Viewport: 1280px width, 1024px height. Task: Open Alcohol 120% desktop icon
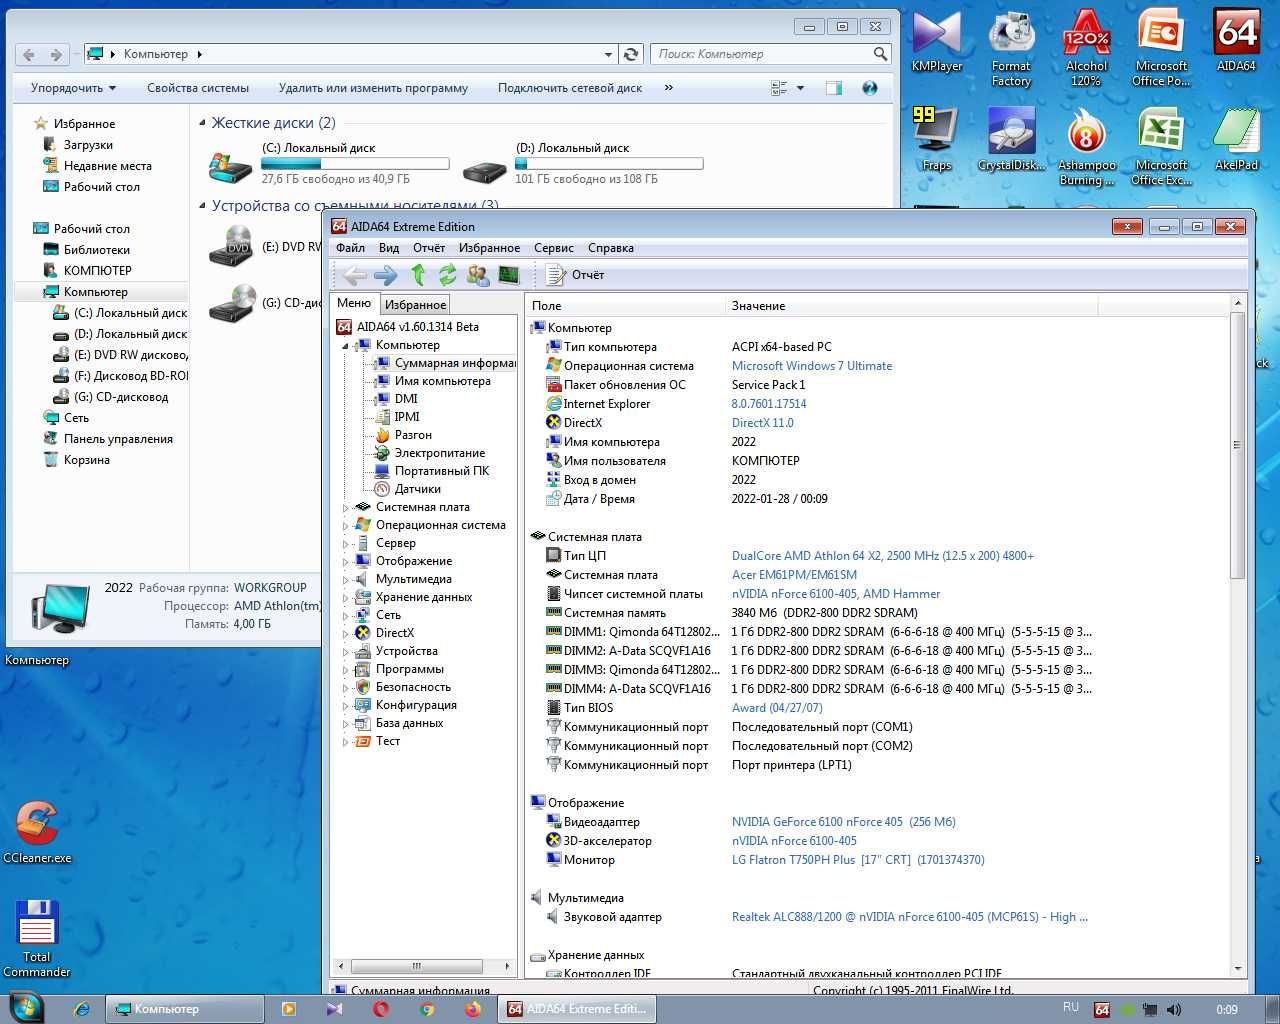click(x=1086, y=49)
